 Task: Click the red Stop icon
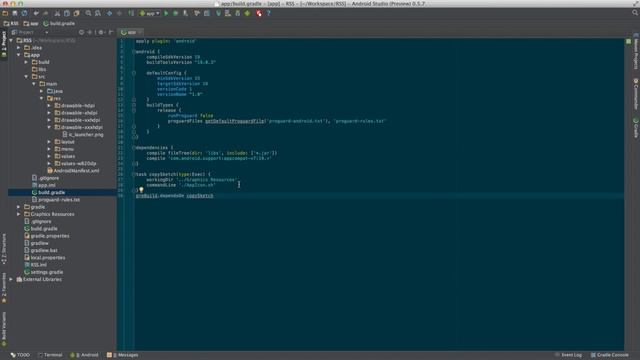(x=259, y=13)
